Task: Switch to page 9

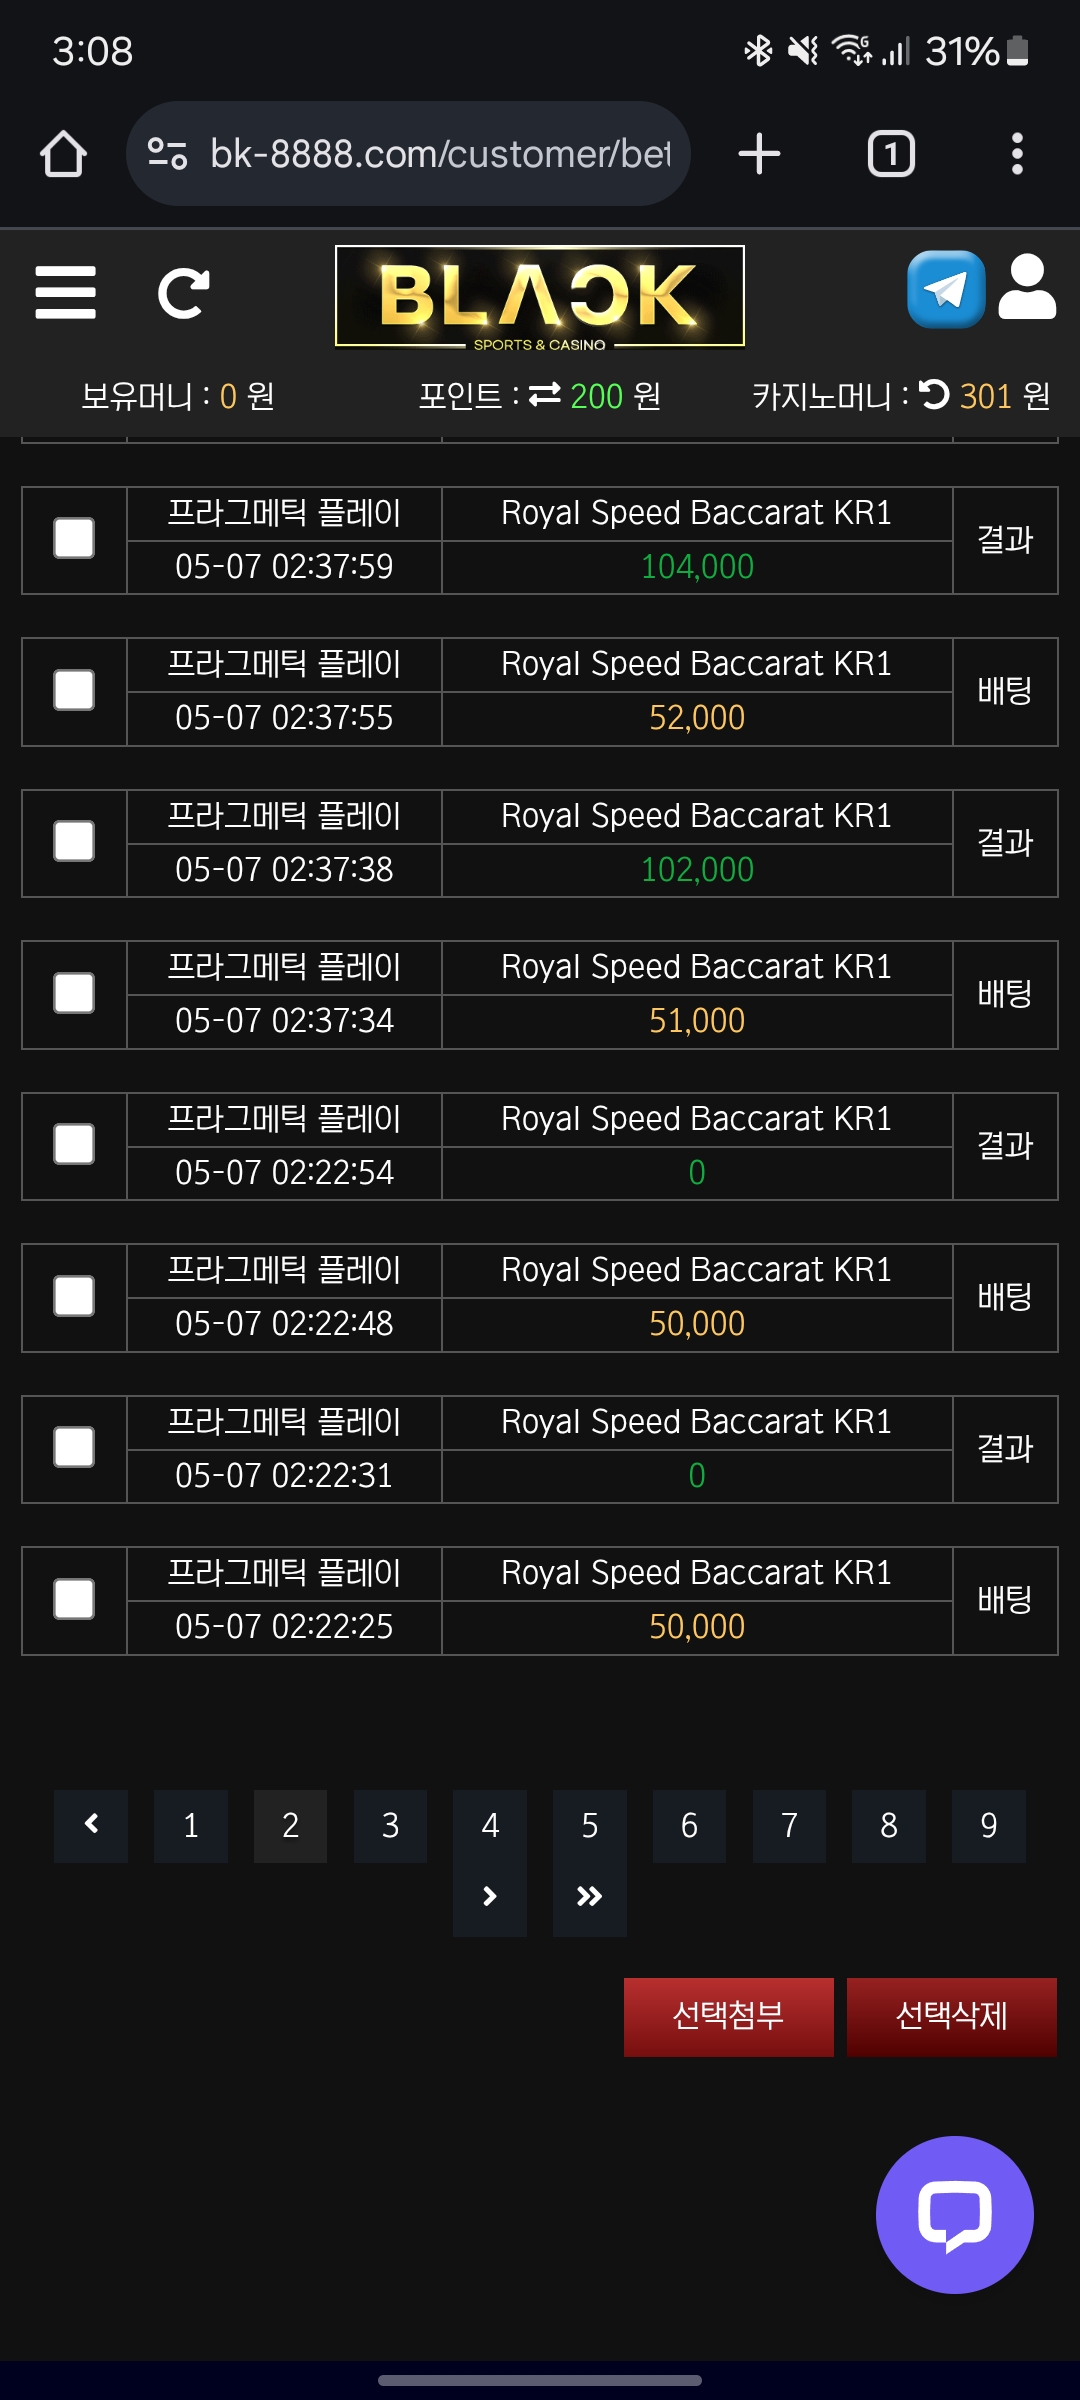Action: coord(988,1826)
